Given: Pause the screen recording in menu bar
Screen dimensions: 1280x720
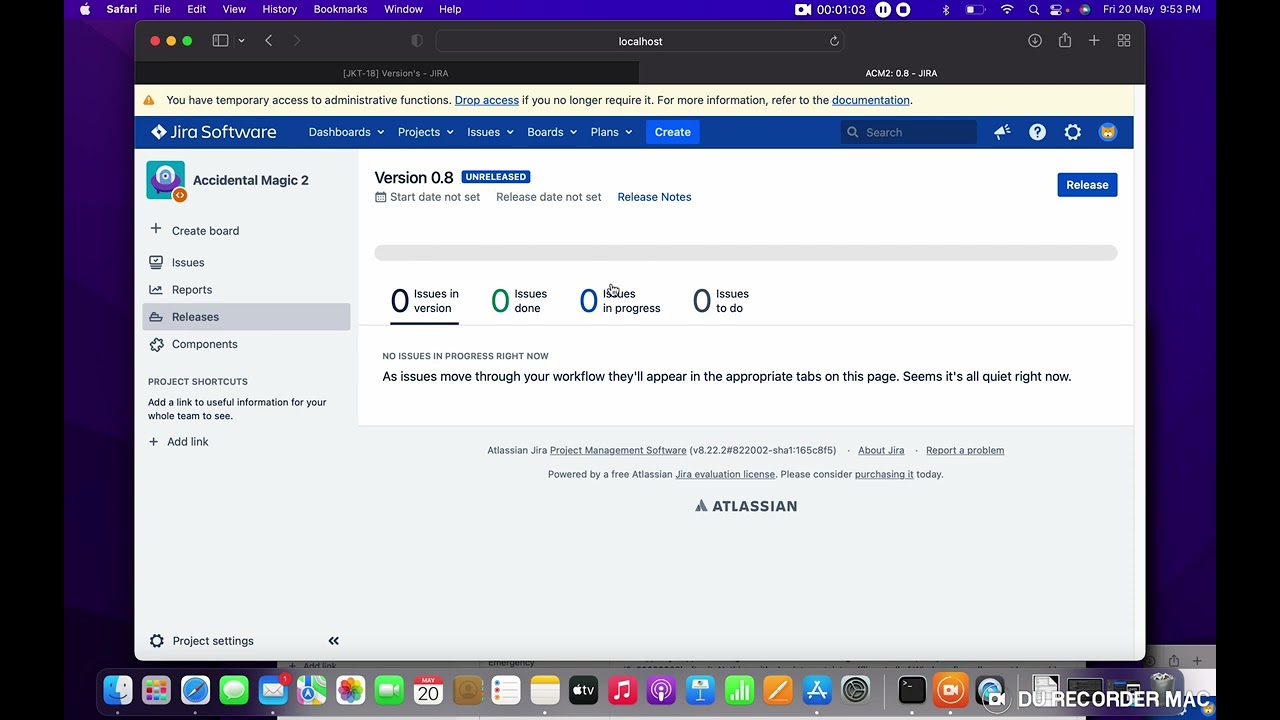Looking at the screenshot, I should tap(883, 9).
